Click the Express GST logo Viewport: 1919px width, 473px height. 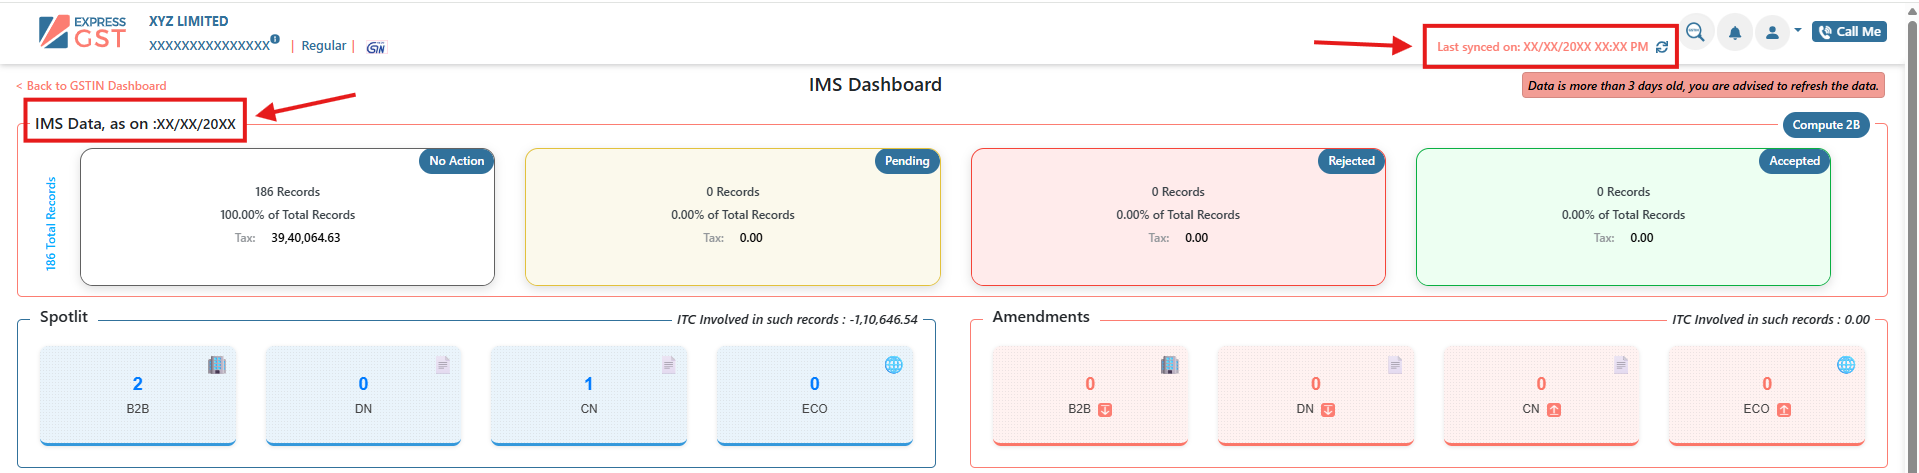point(83,33)
